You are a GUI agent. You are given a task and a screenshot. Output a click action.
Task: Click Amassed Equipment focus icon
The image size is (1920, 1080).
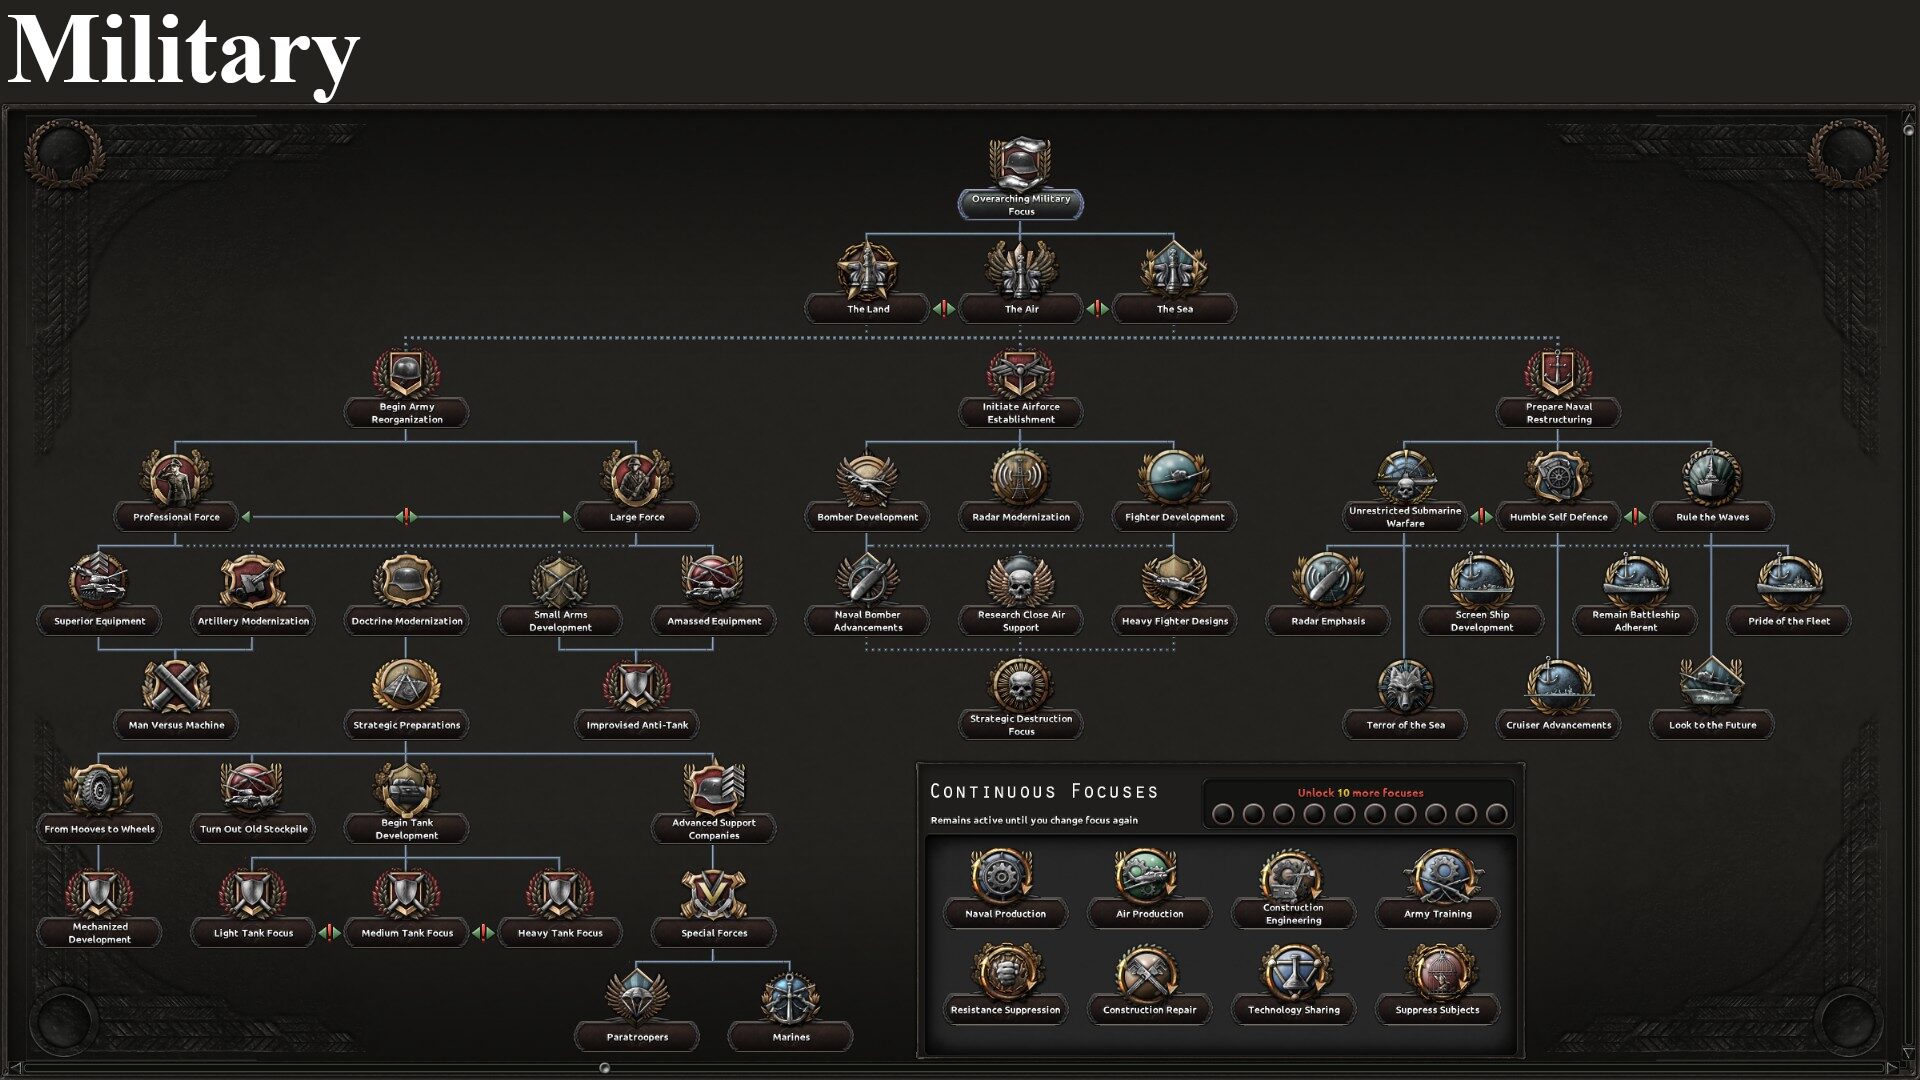[x=713, y=581]
